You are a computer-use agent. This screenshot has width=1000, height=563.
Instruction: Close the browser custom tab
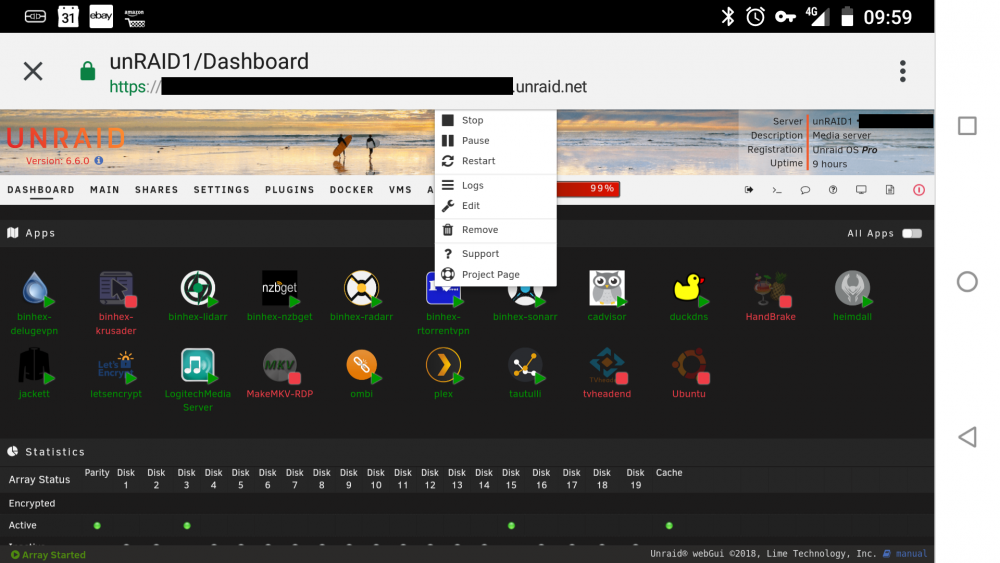[33, 71]
